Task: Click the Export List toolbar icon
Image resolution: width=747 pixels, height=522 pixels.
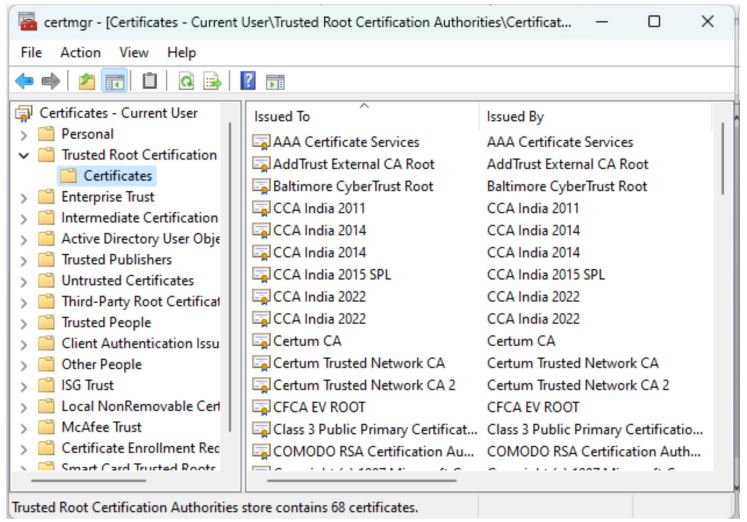Action: coord(212,81)
